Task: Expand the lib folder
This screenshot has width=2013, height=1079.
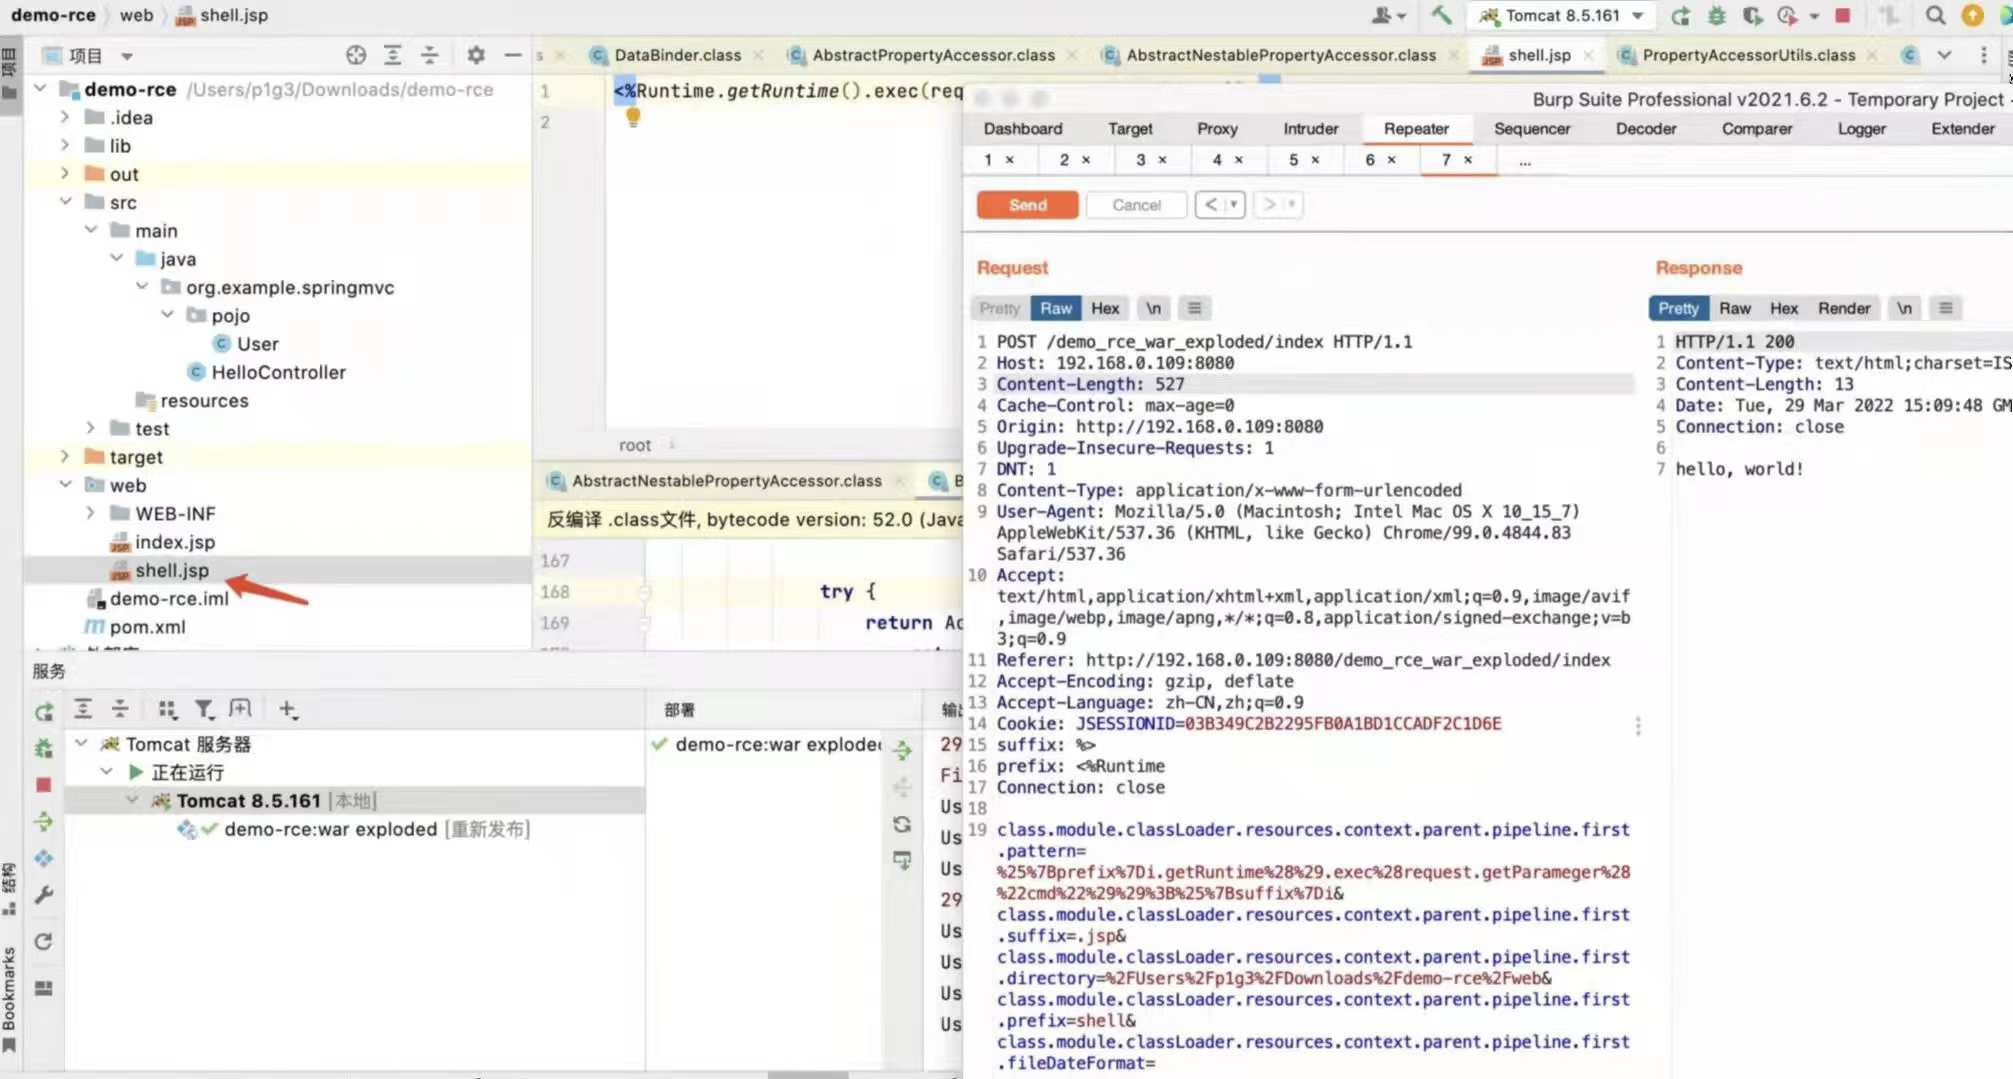Action: [x=65, y=145]
